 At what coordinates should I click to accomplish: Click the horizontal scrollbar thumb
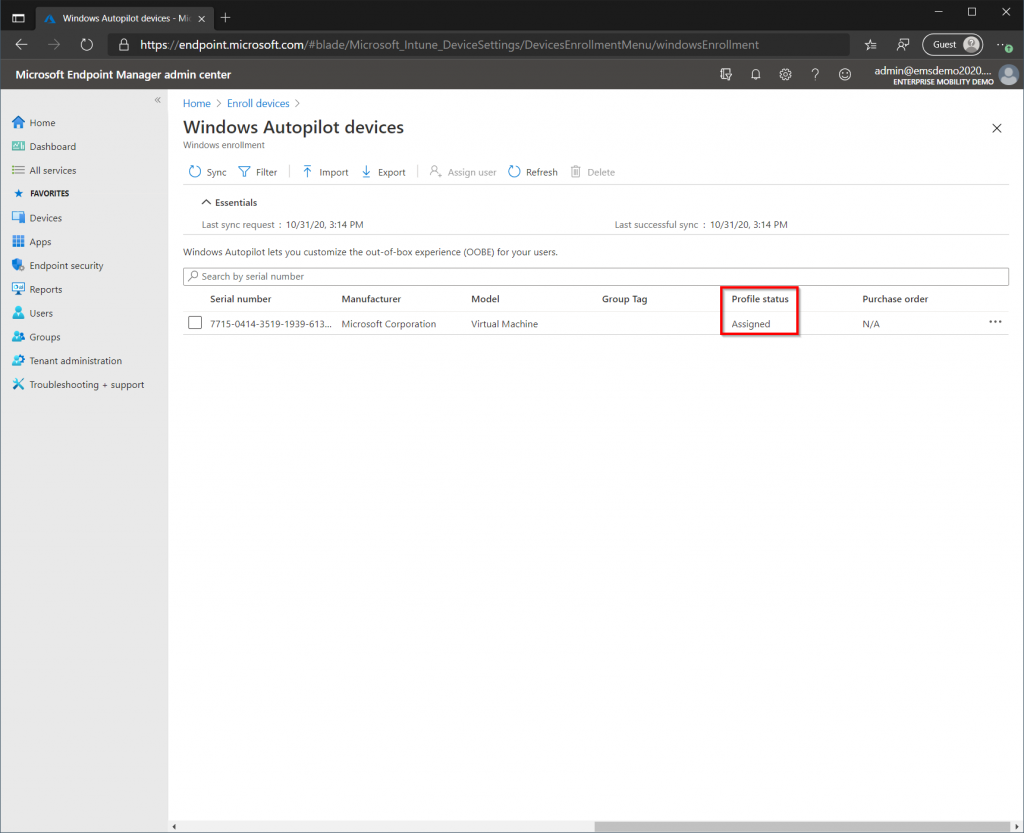[802, 826]
